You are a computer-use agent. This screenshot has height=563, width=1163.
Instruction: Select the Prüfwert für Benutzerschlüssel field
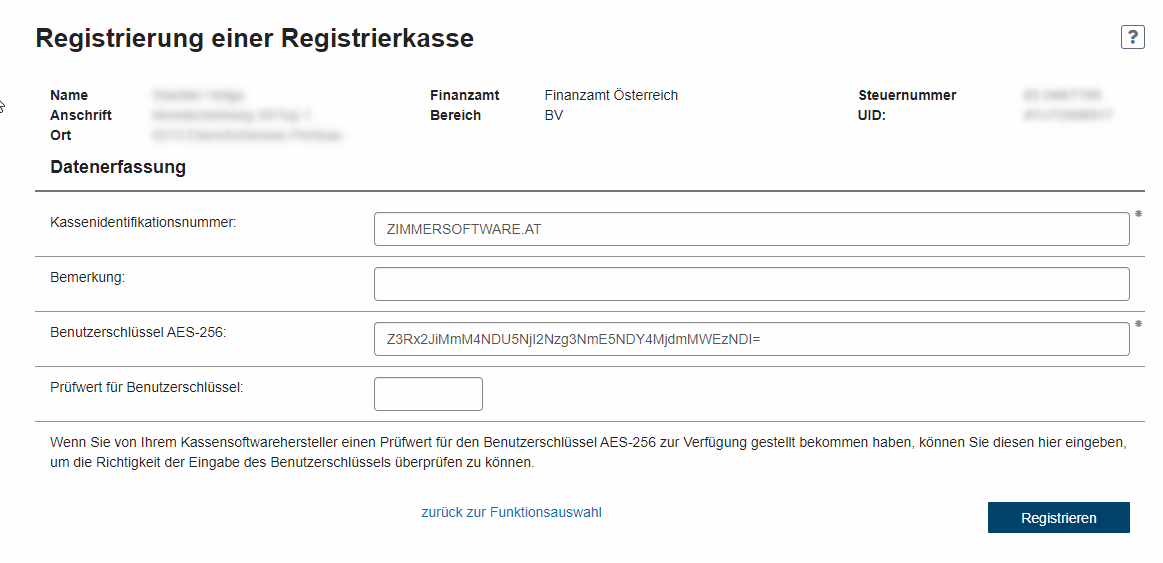point(428,394)
